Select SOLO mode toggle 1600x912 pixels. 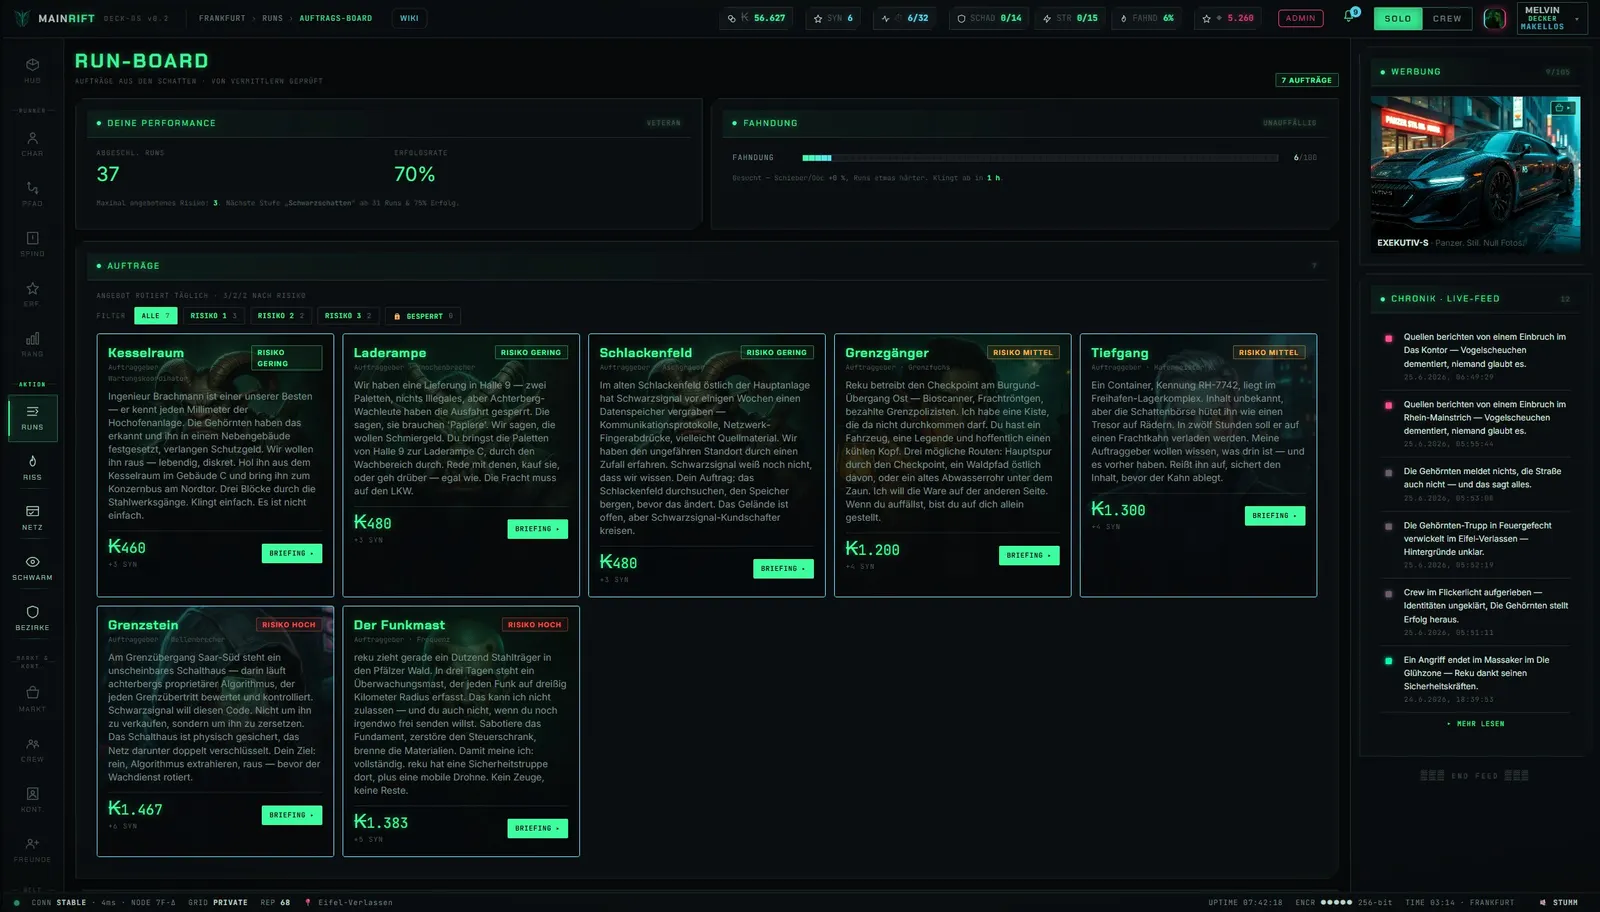[x=1398, y=18]
